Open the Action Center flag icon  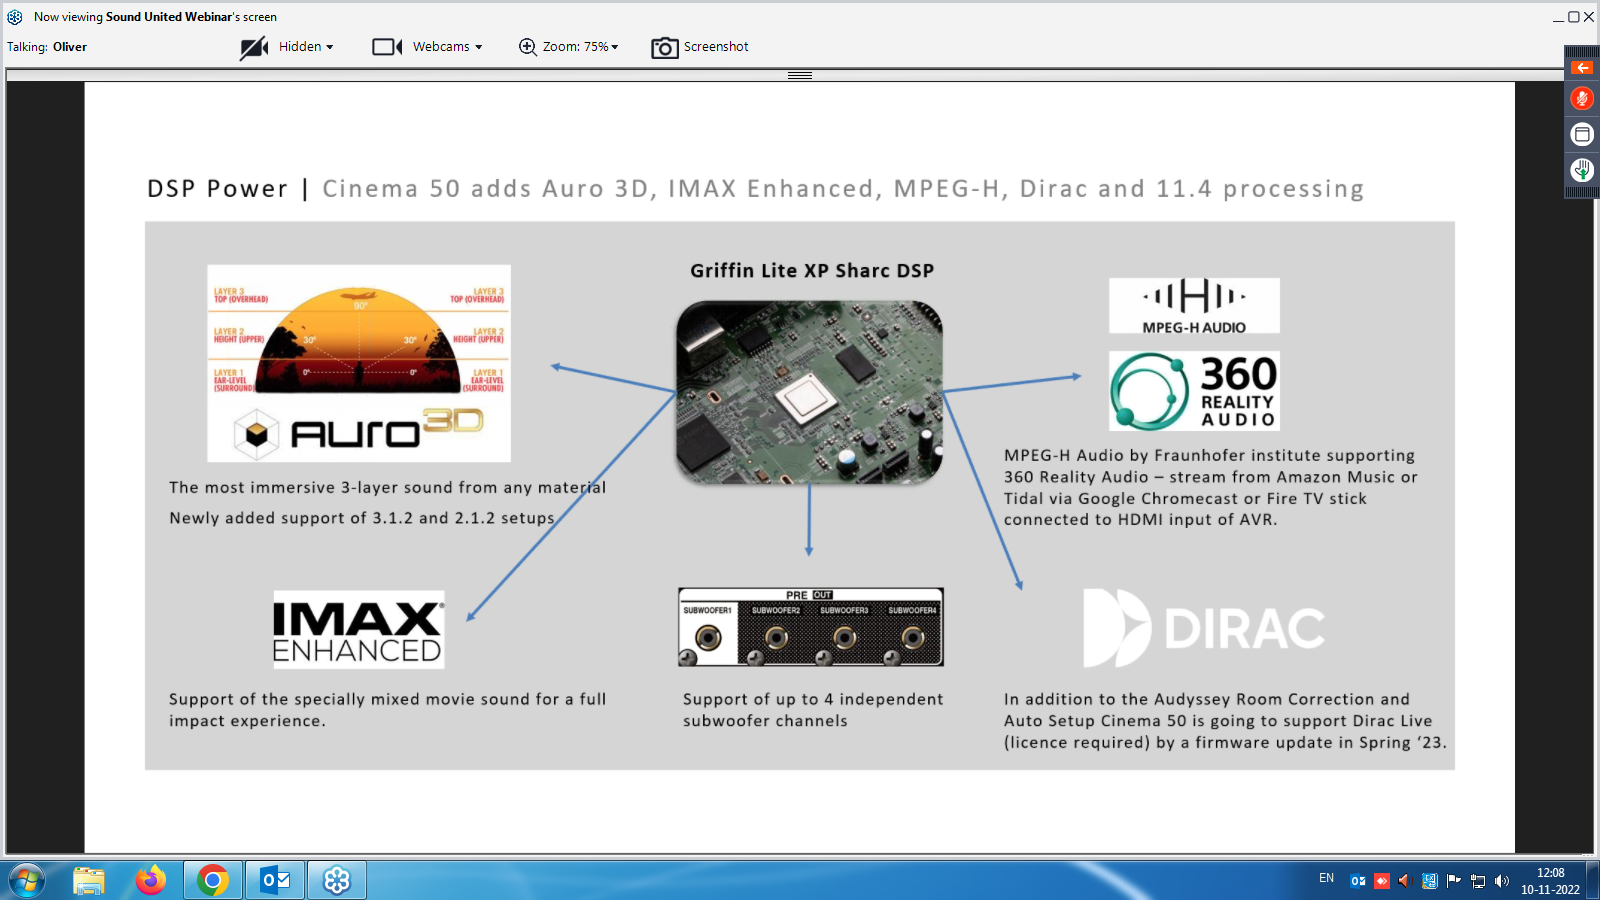[1454, 881]
